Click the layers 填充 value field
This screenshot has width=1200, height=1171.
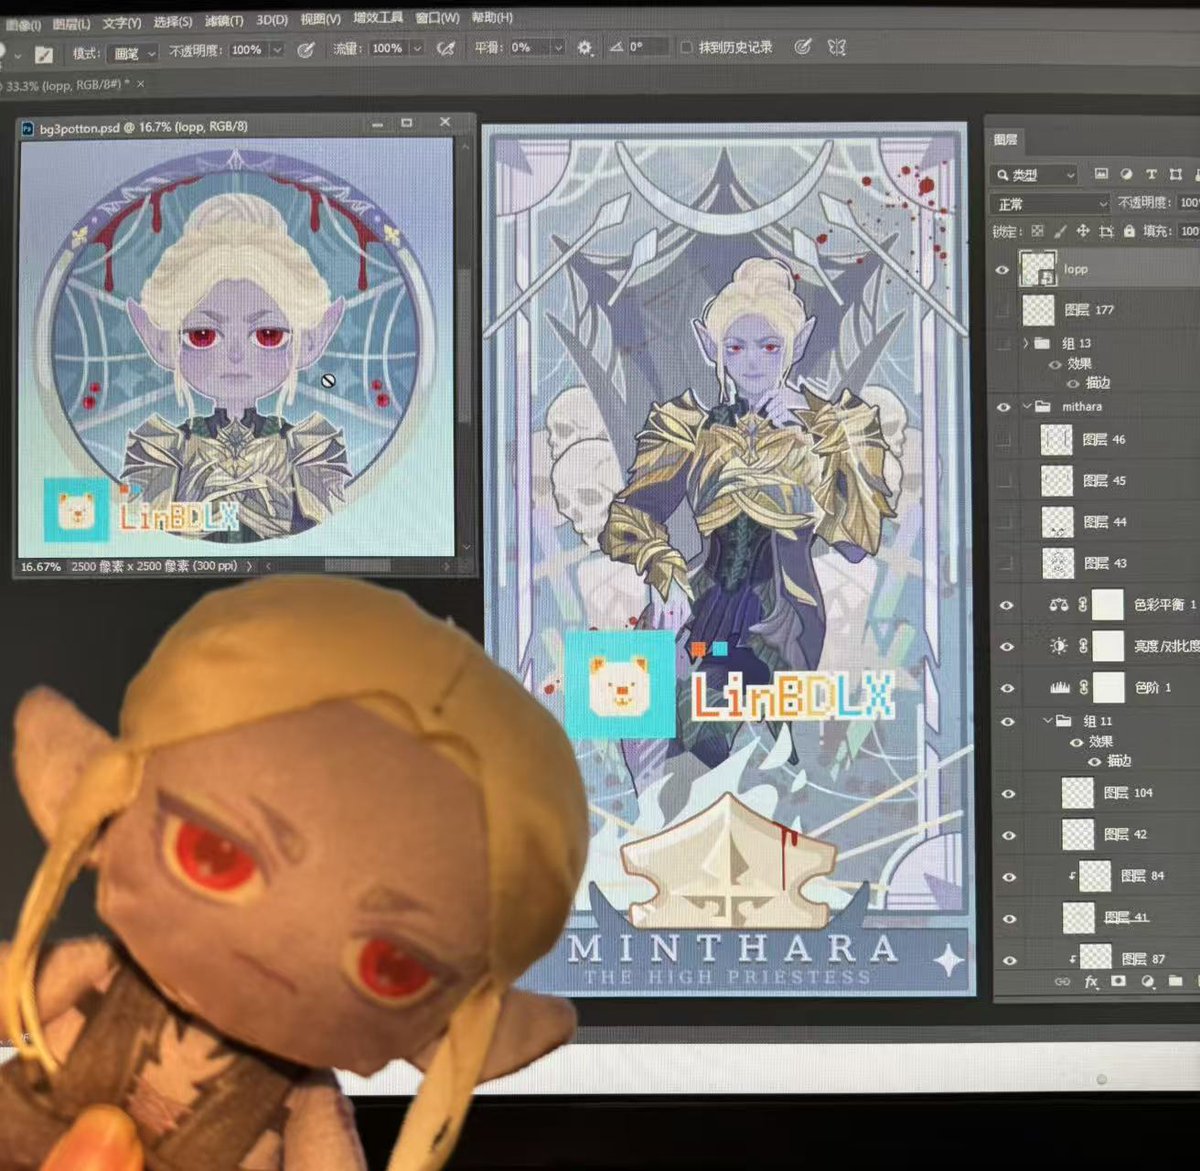[x=1189, y=231]
